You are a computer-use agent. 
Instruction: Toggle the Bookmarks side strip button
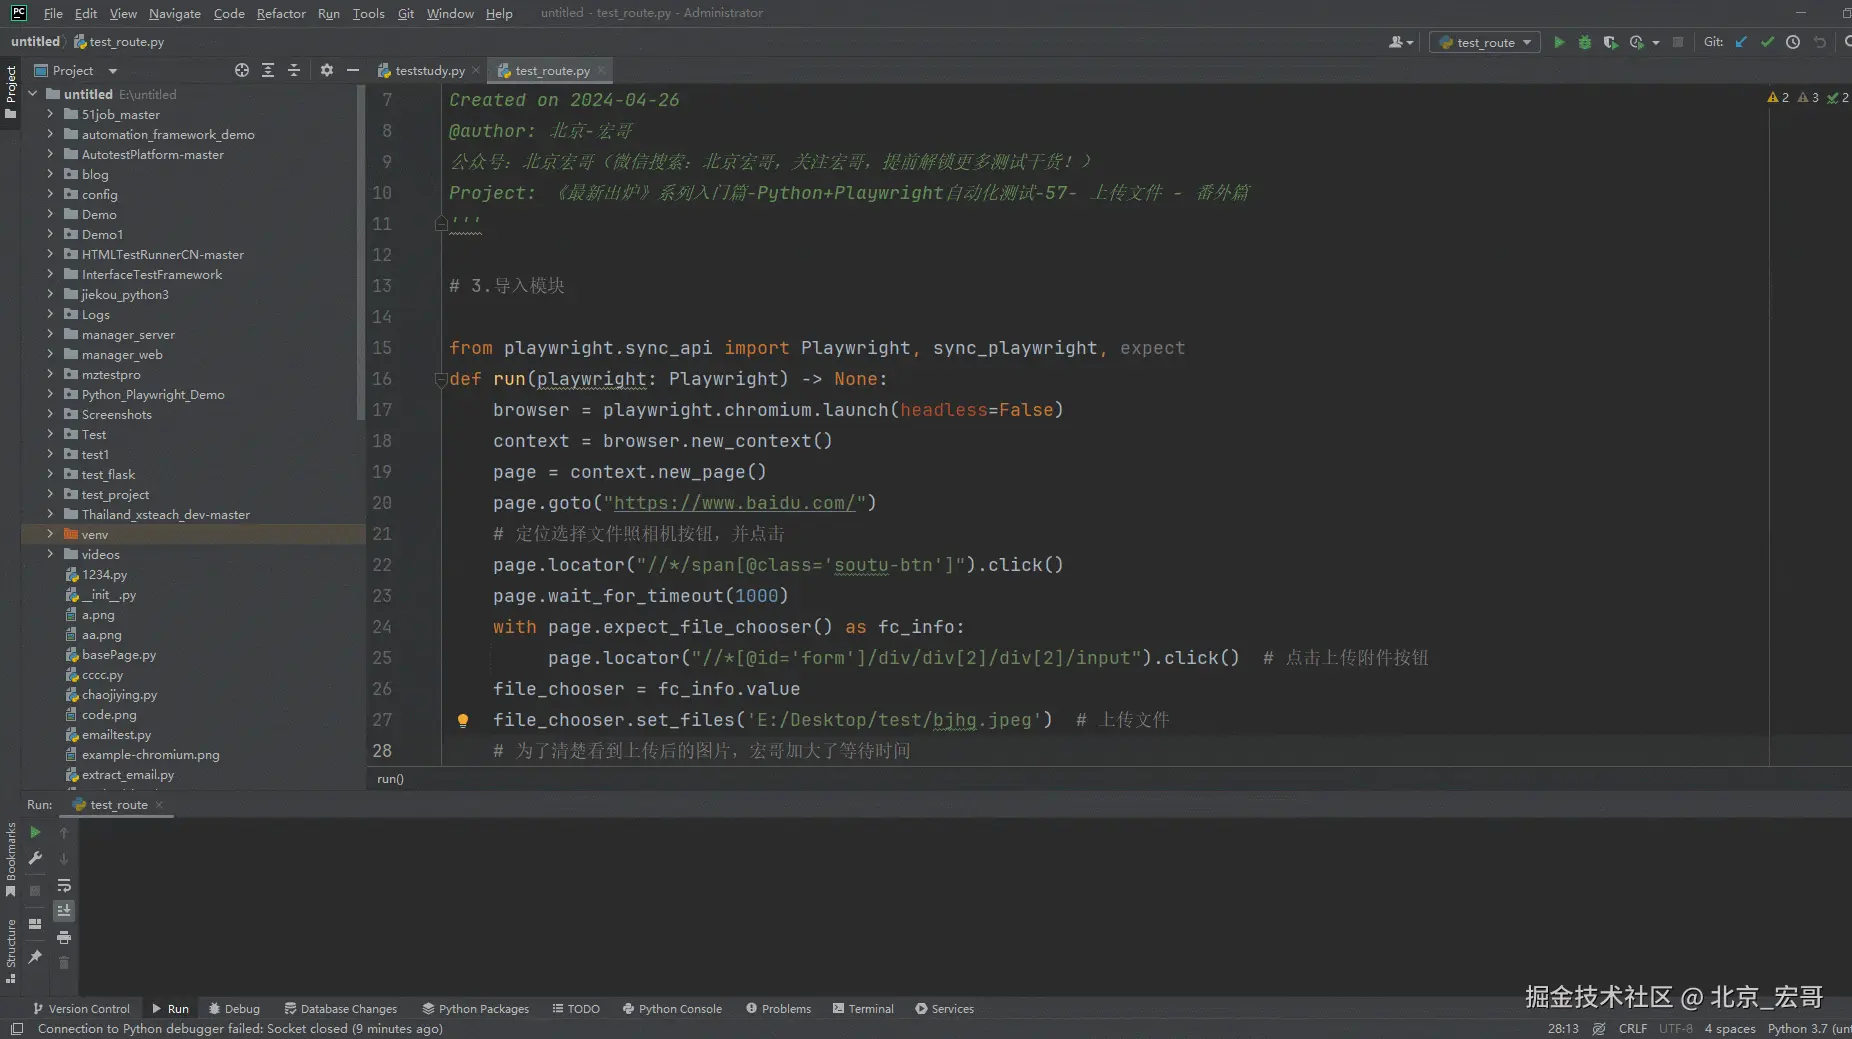pyautogui.click(x=11, y=859)
